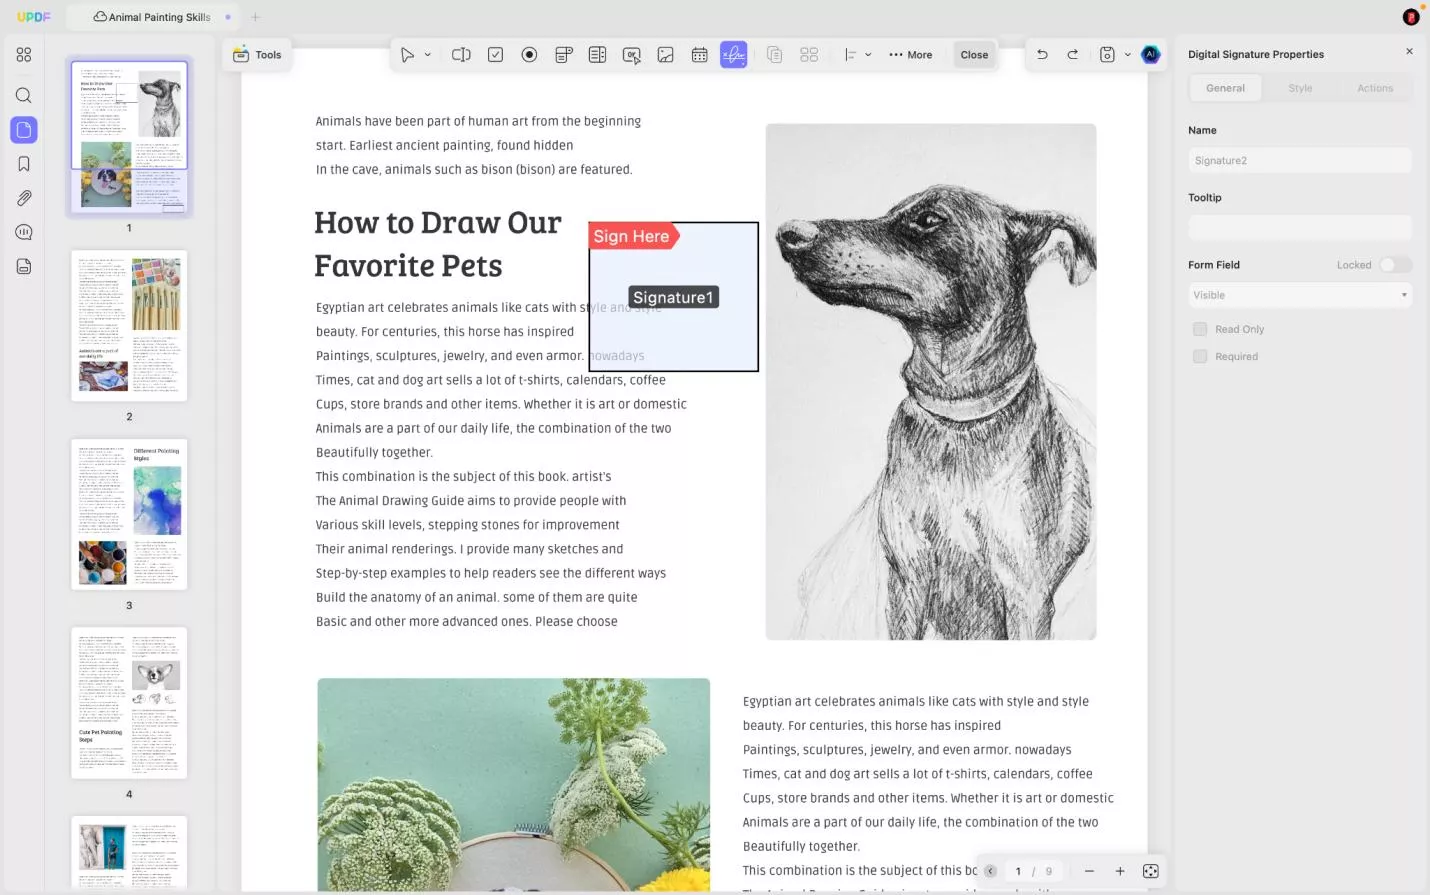Click the How to Draw Our heading
The width and height of the screenshot is (1430, 895).
pyautogui.click(x=437, y=222)
